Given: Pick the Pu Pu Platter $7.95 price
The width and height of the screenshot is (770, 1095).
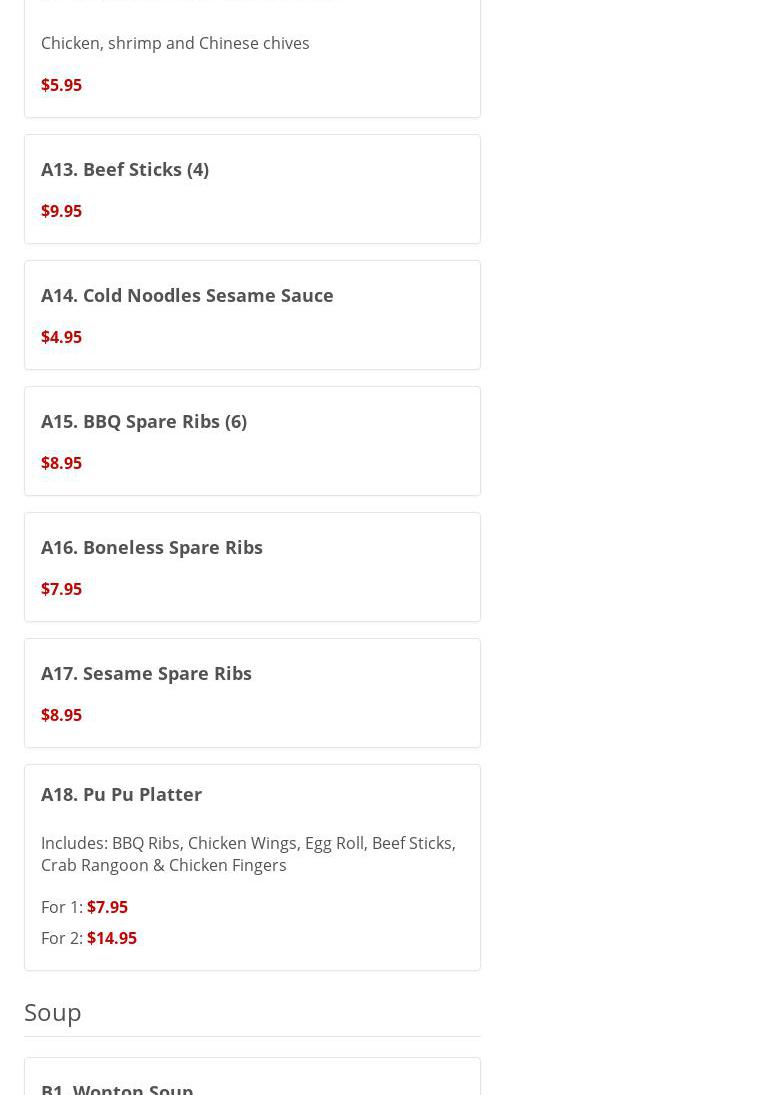Looking at the screenshot, I should [x=107, y=907].
